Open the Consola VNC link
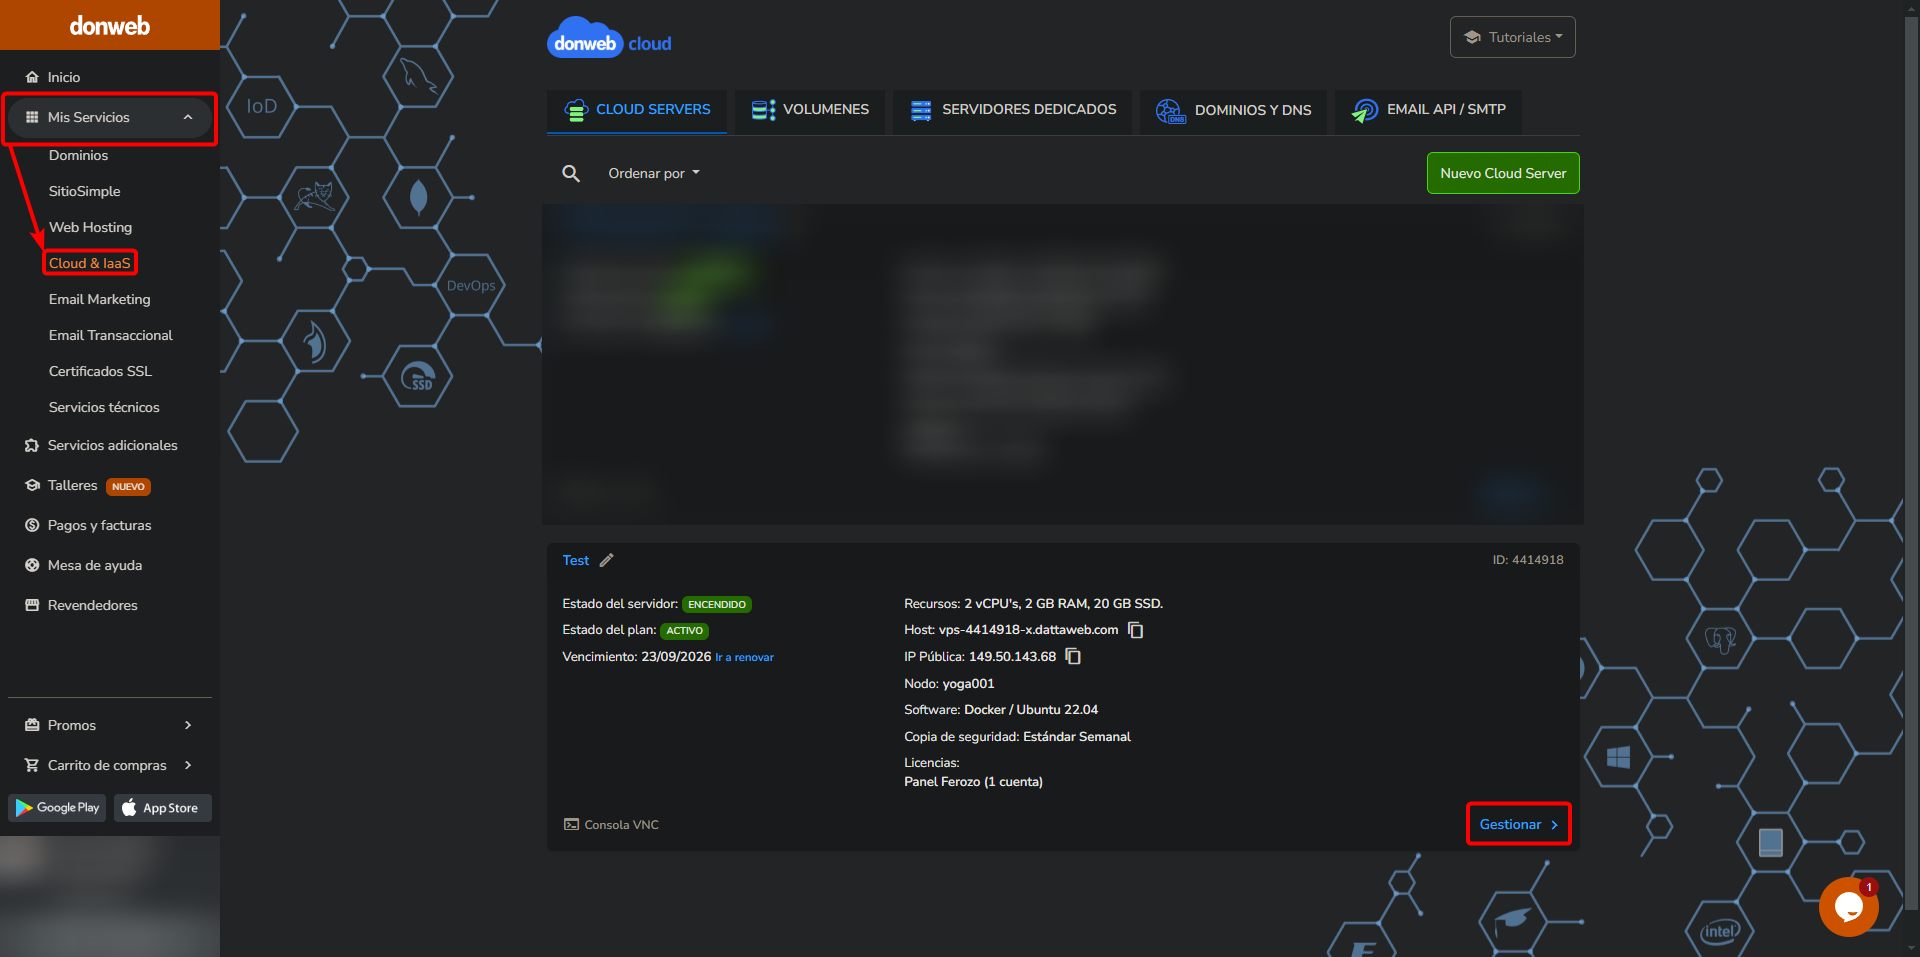This screenshot has height=957, width=1920. (611, 825)
